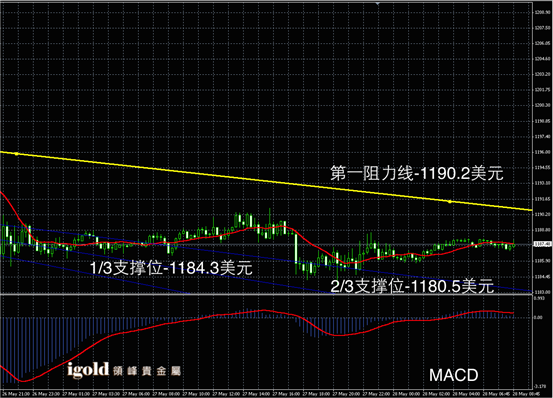Screen dimensions: 553x398
Task: Select the yellow trendline's left anchor point
Action: [x=17, y=154]
